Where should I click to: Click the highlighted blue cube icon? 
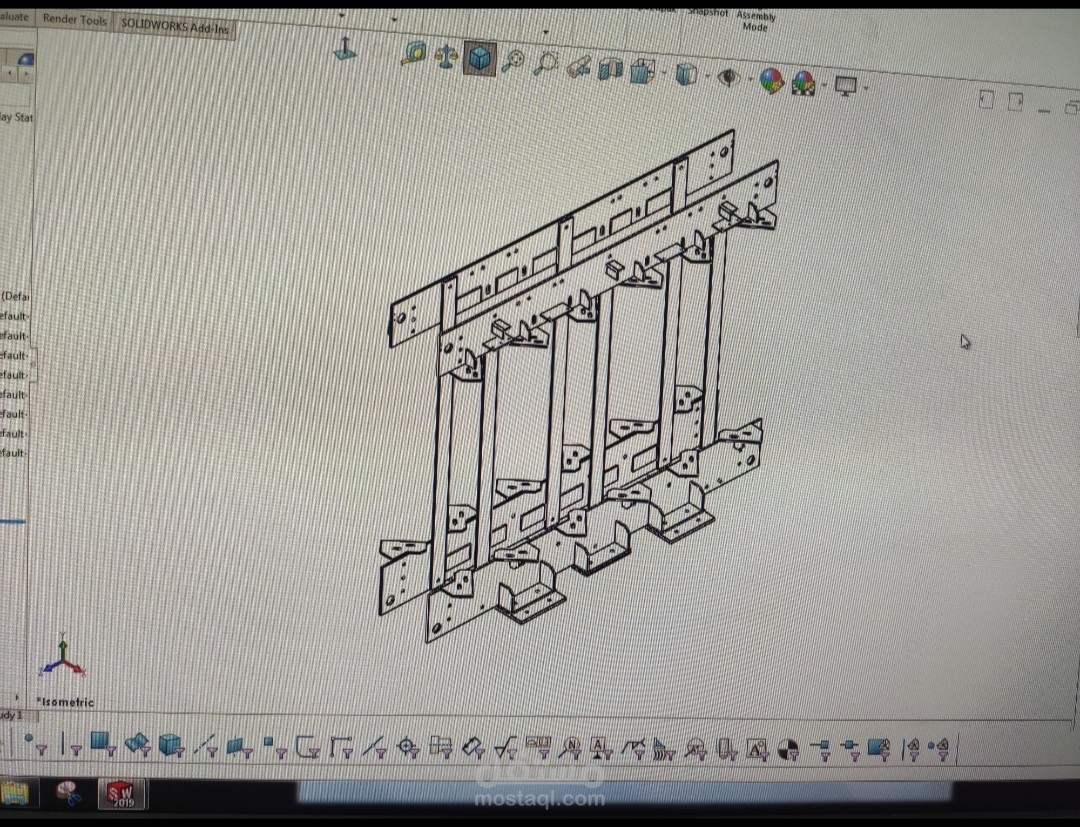(479, 59)
